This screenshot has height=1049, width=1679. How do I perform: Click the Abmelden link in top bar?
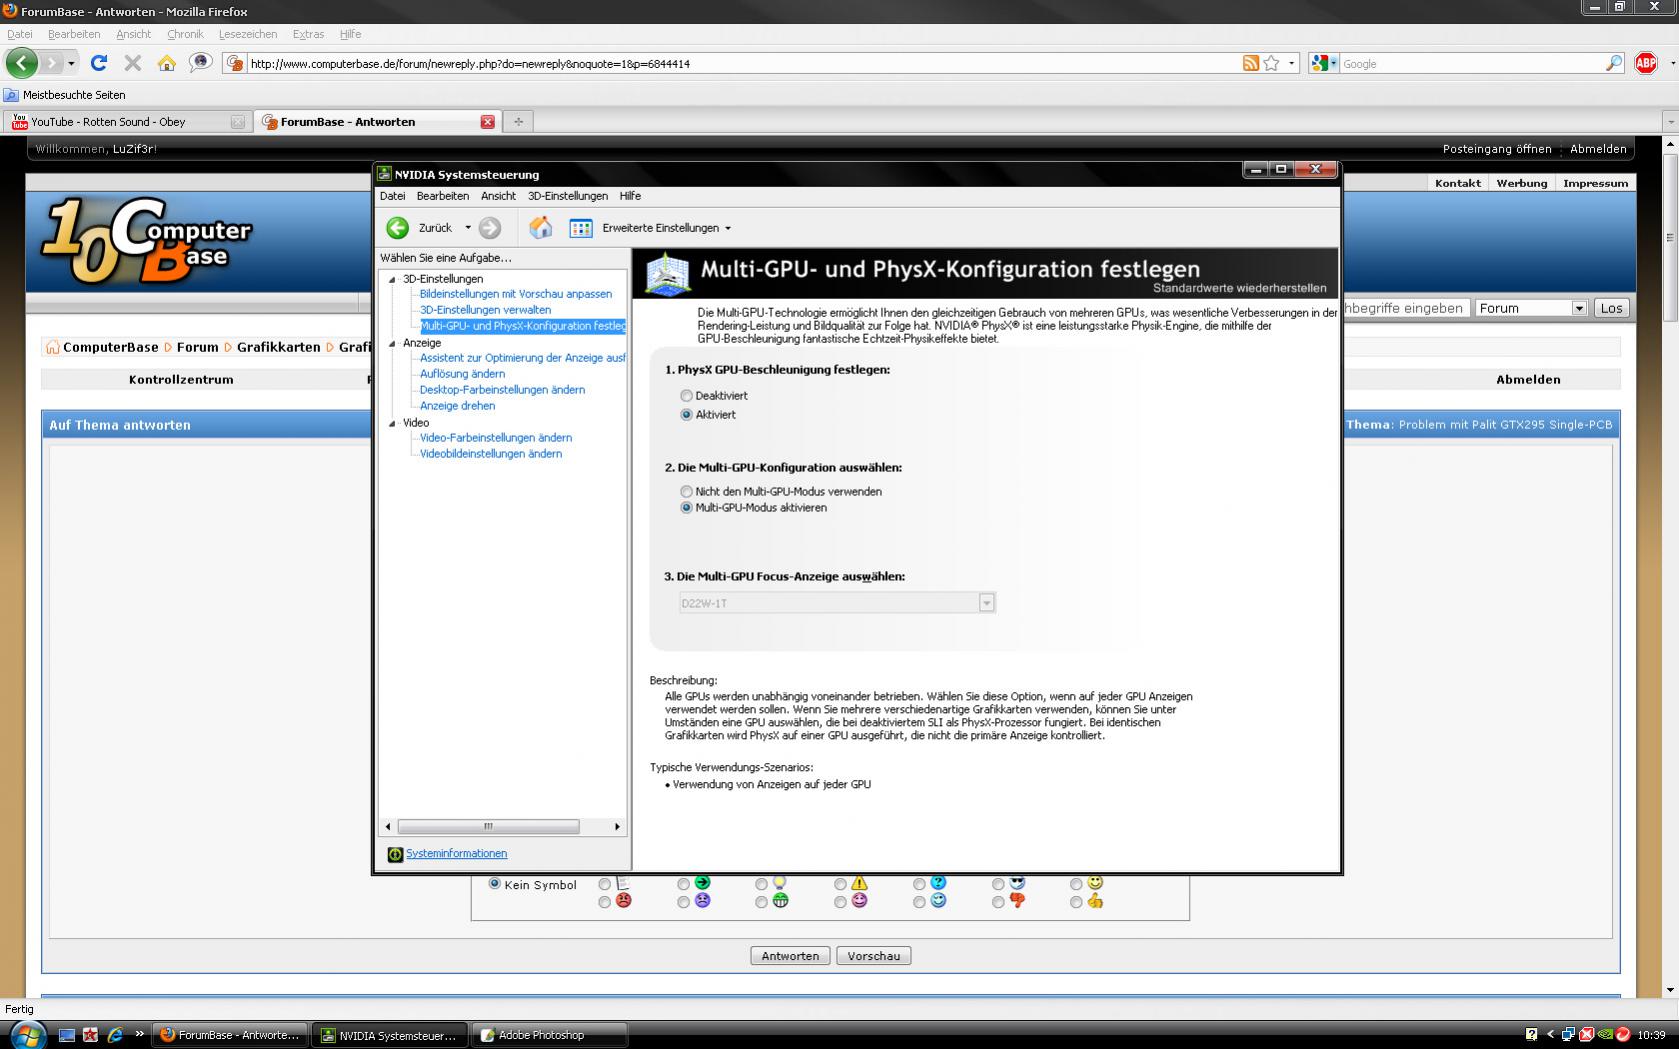(x=1598, y=149)
